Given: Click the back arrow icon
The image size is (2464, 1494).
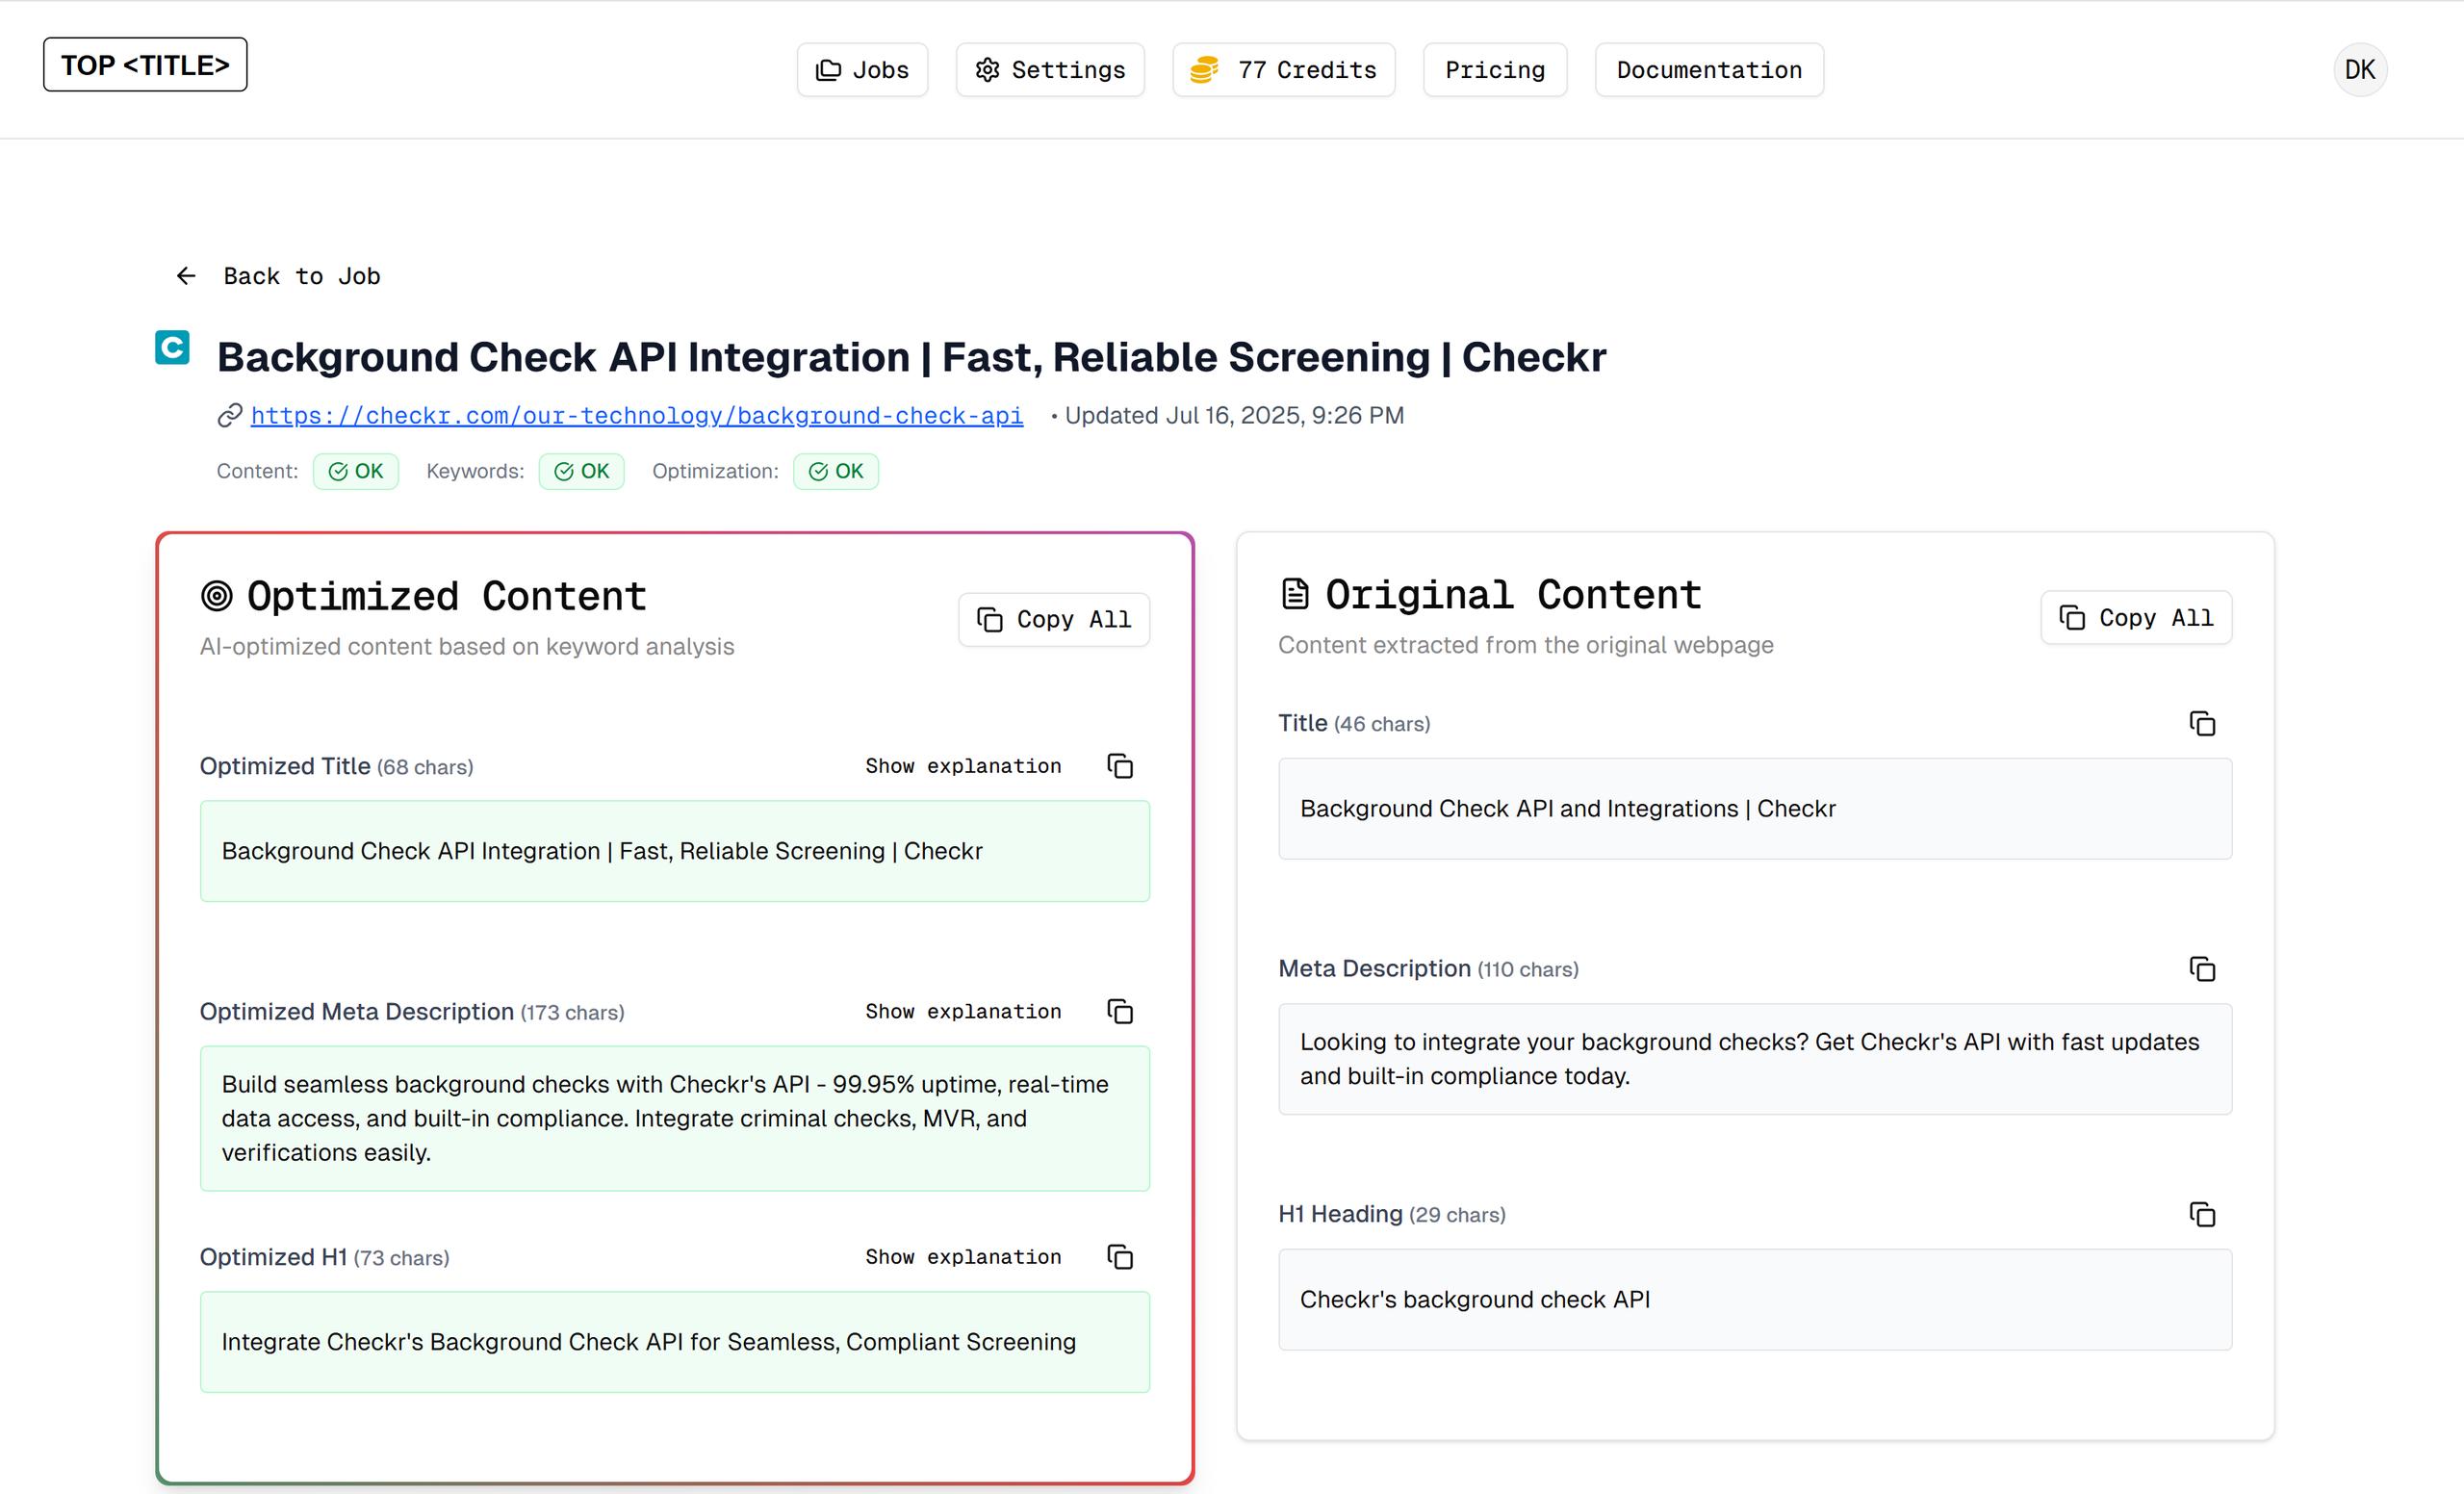Looking at the screenshot, I should pyautogui.click(x=186, y=276).
